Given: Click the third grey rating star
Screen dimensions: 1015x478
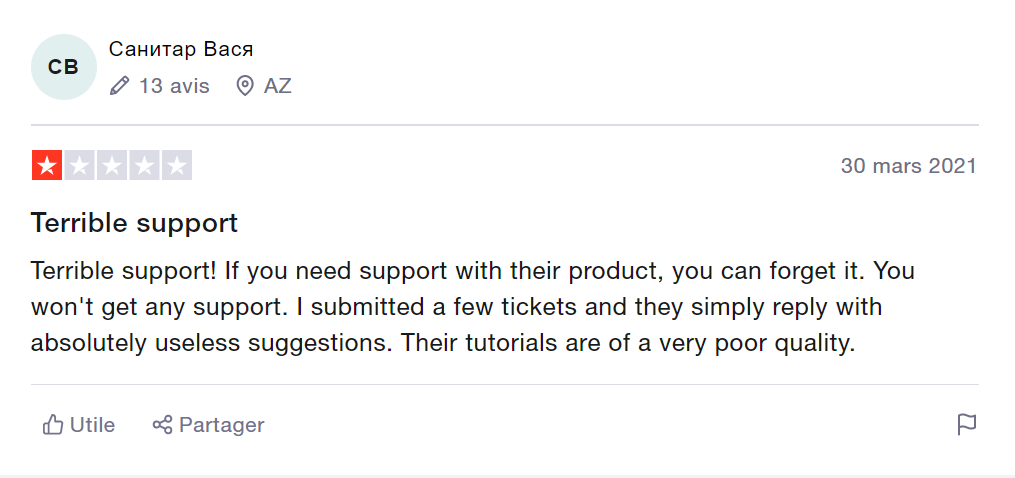Looking at the screenshot, I should point(111,166).
